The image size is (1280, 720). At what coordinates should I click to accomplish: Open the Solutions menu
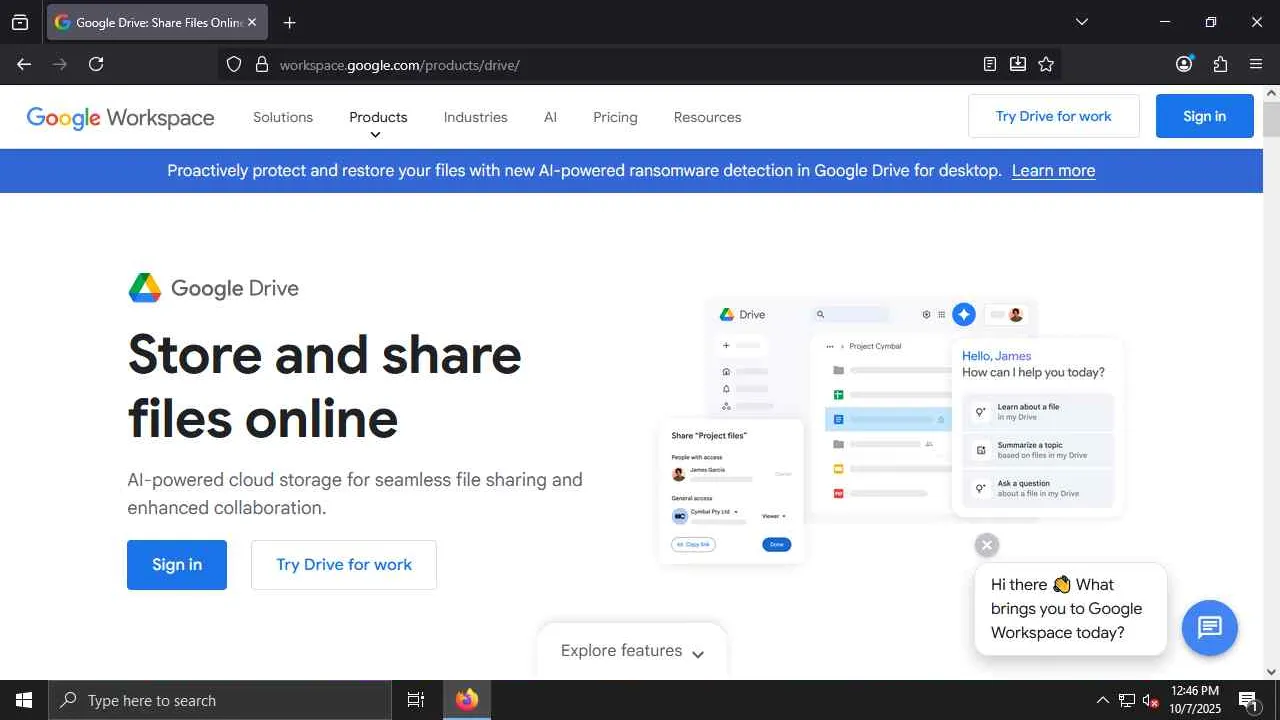click(283, 117)
